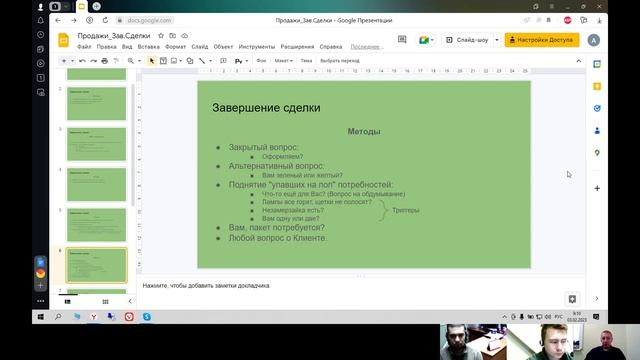Open the Макет layout dropdown
Viewport: 640px width, 360px height.
click(283, 61)
